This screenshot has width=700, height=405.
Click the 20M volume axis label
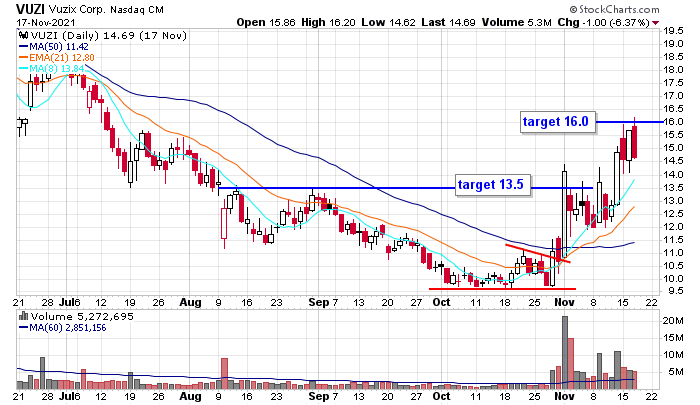673,321
